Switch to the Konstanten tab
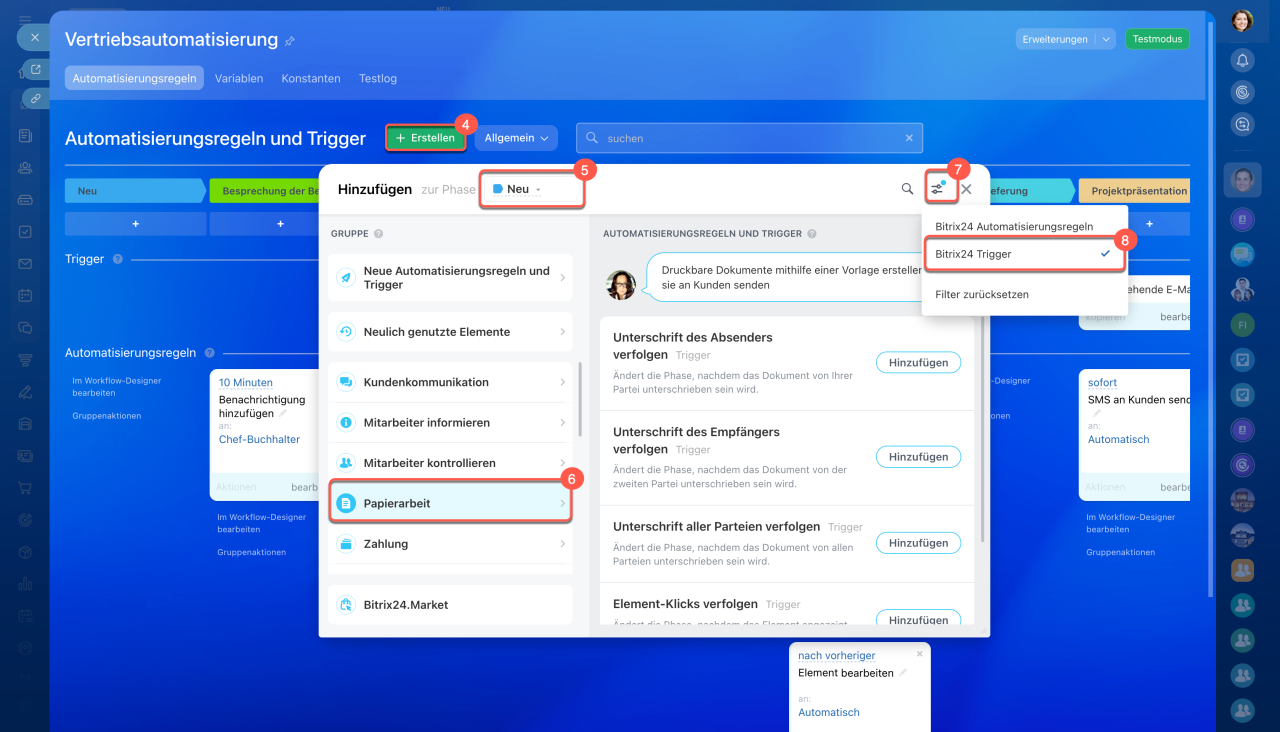 [311, 78]
